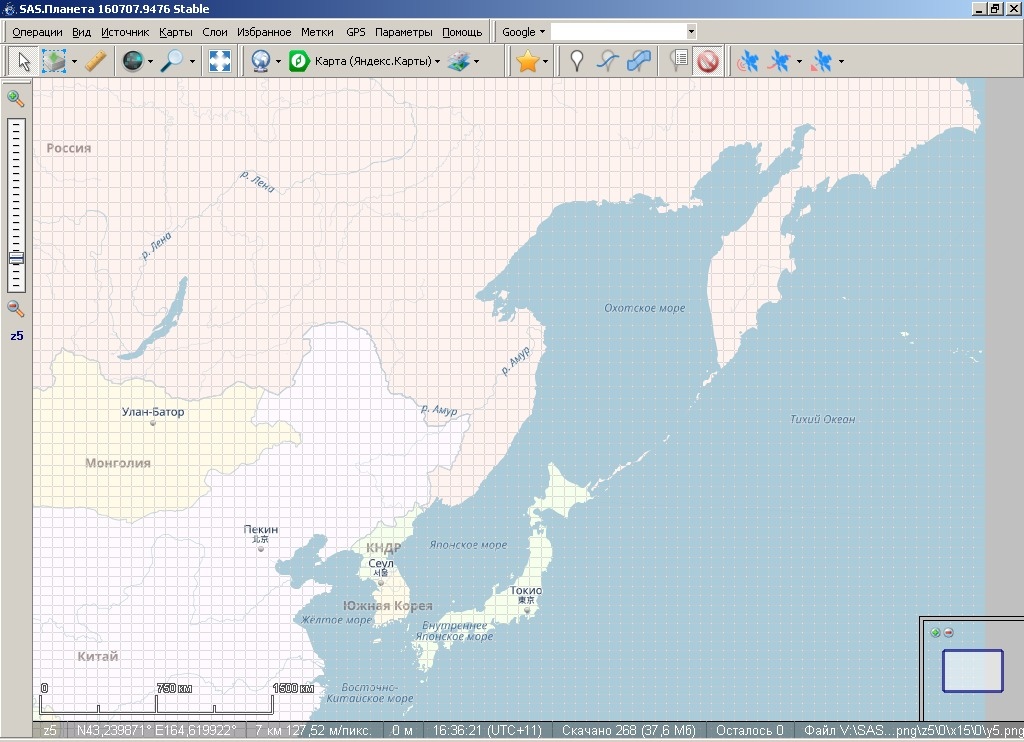Click the search text input field
The width and height of the screenshot is (1024, 742).
[x=617, y=32]
